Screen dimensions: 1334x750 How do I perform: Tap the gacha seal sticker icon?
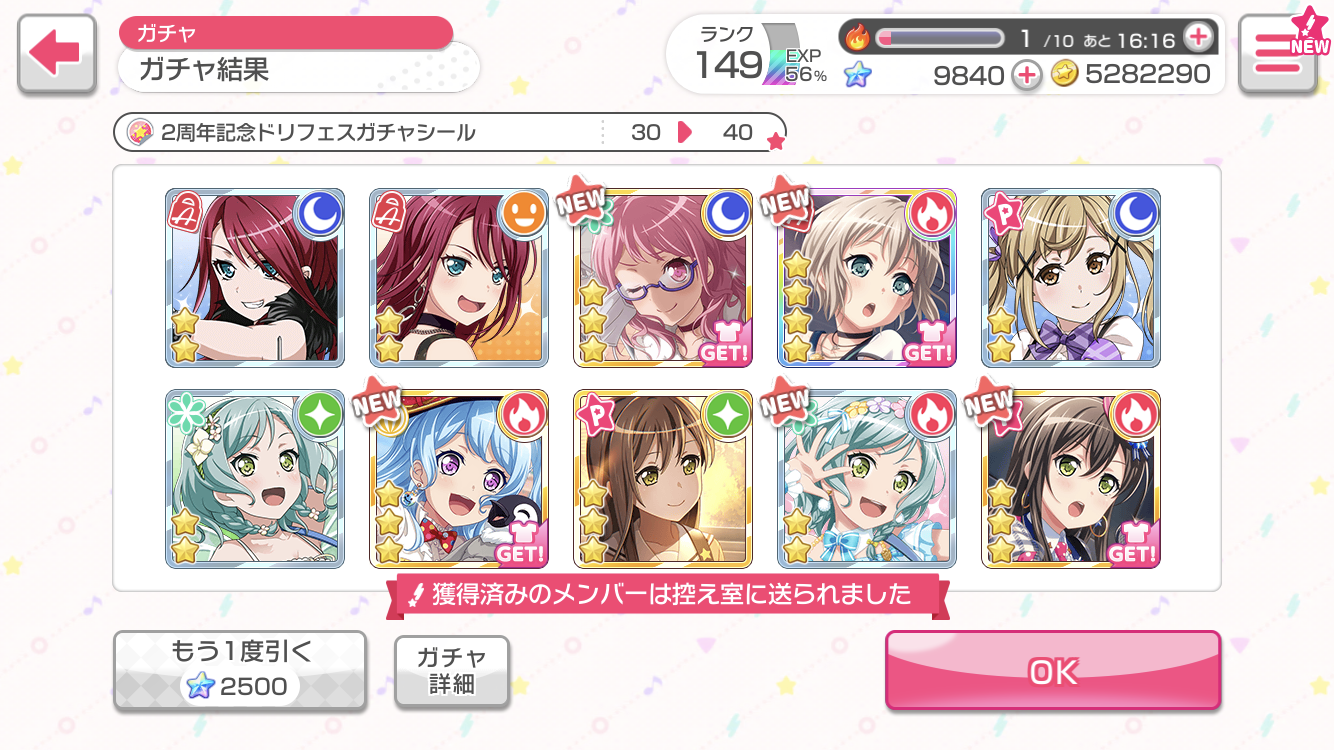click(x=141, y=132)
